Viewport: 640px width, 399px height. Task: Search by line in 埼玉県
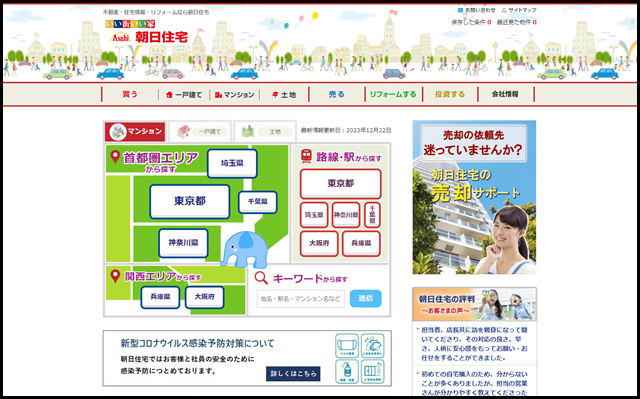click(314, 215)
